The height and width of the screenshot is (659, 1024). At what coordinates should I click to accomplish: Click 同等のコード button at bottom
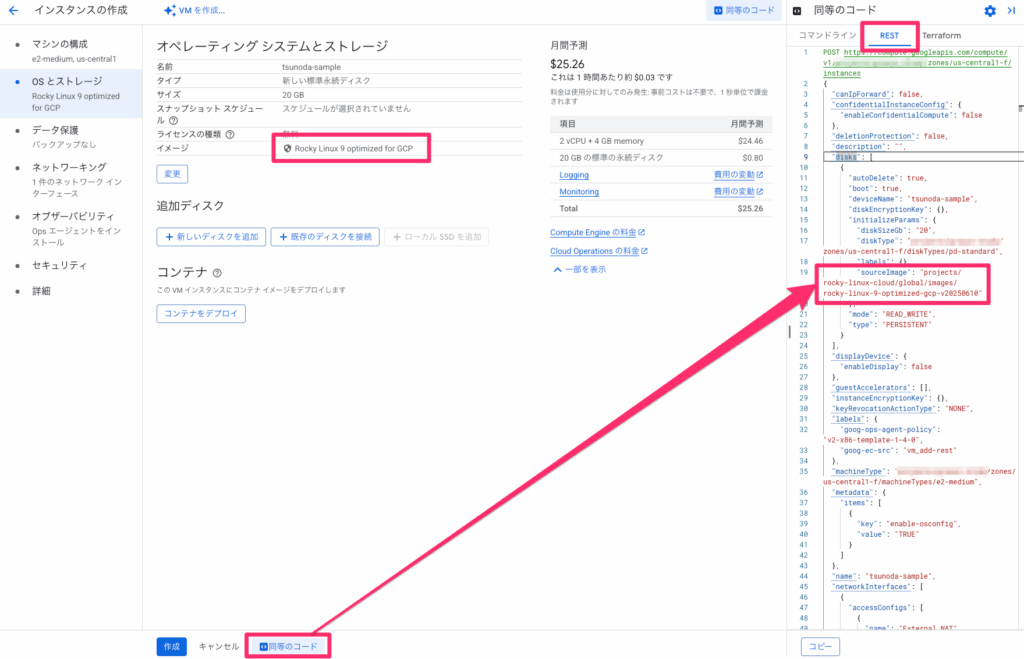click(288, 647)
